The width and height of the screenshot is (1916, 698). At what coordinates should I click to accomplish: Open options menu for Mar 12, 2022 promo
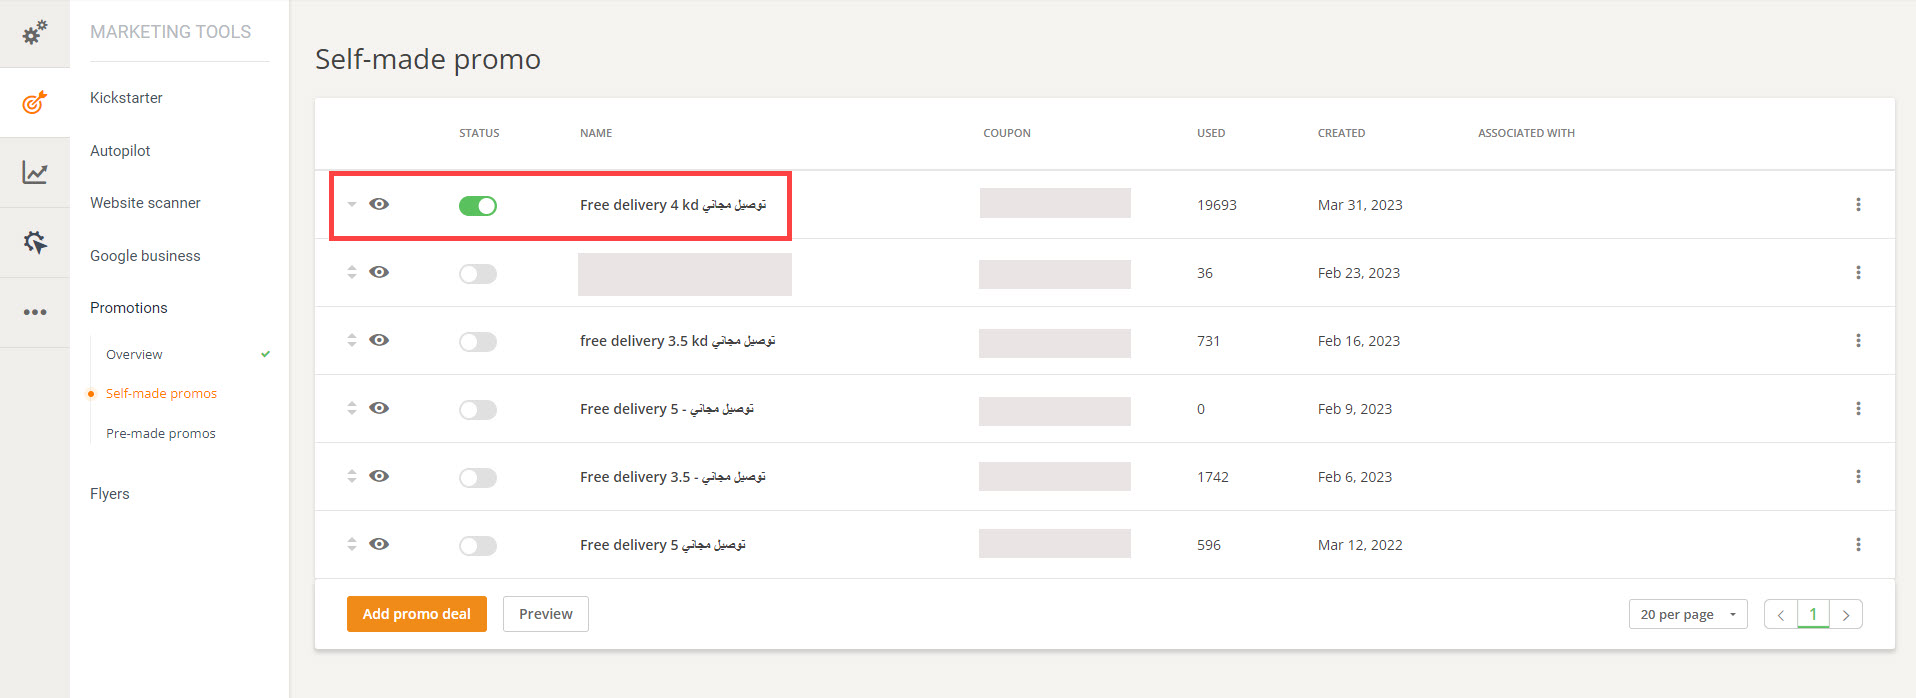pyautogui.click(x=1858, y=545)
